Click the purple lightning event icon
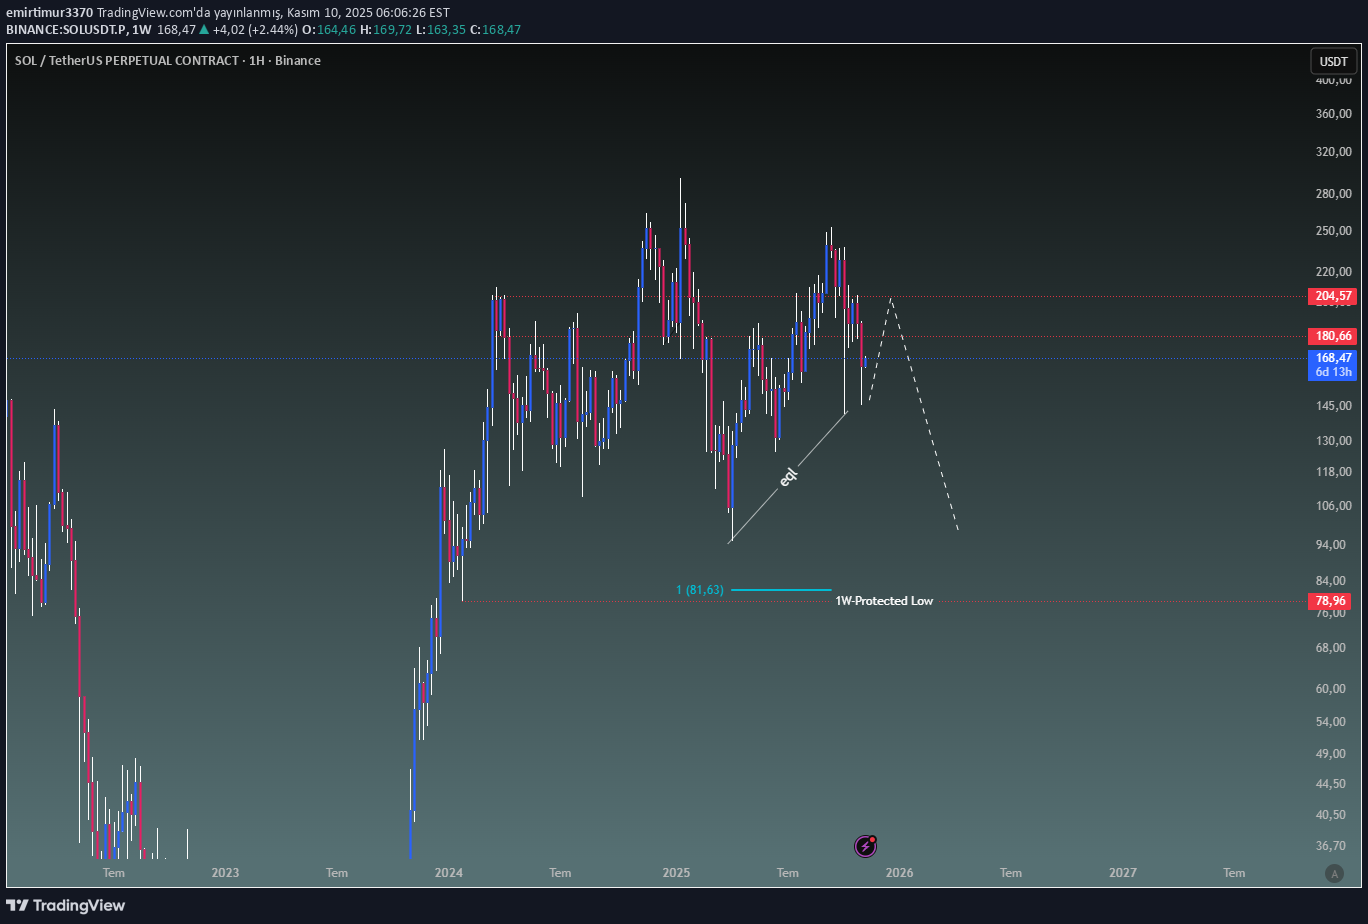The image size is (1368, 924). tap(866, 847)
